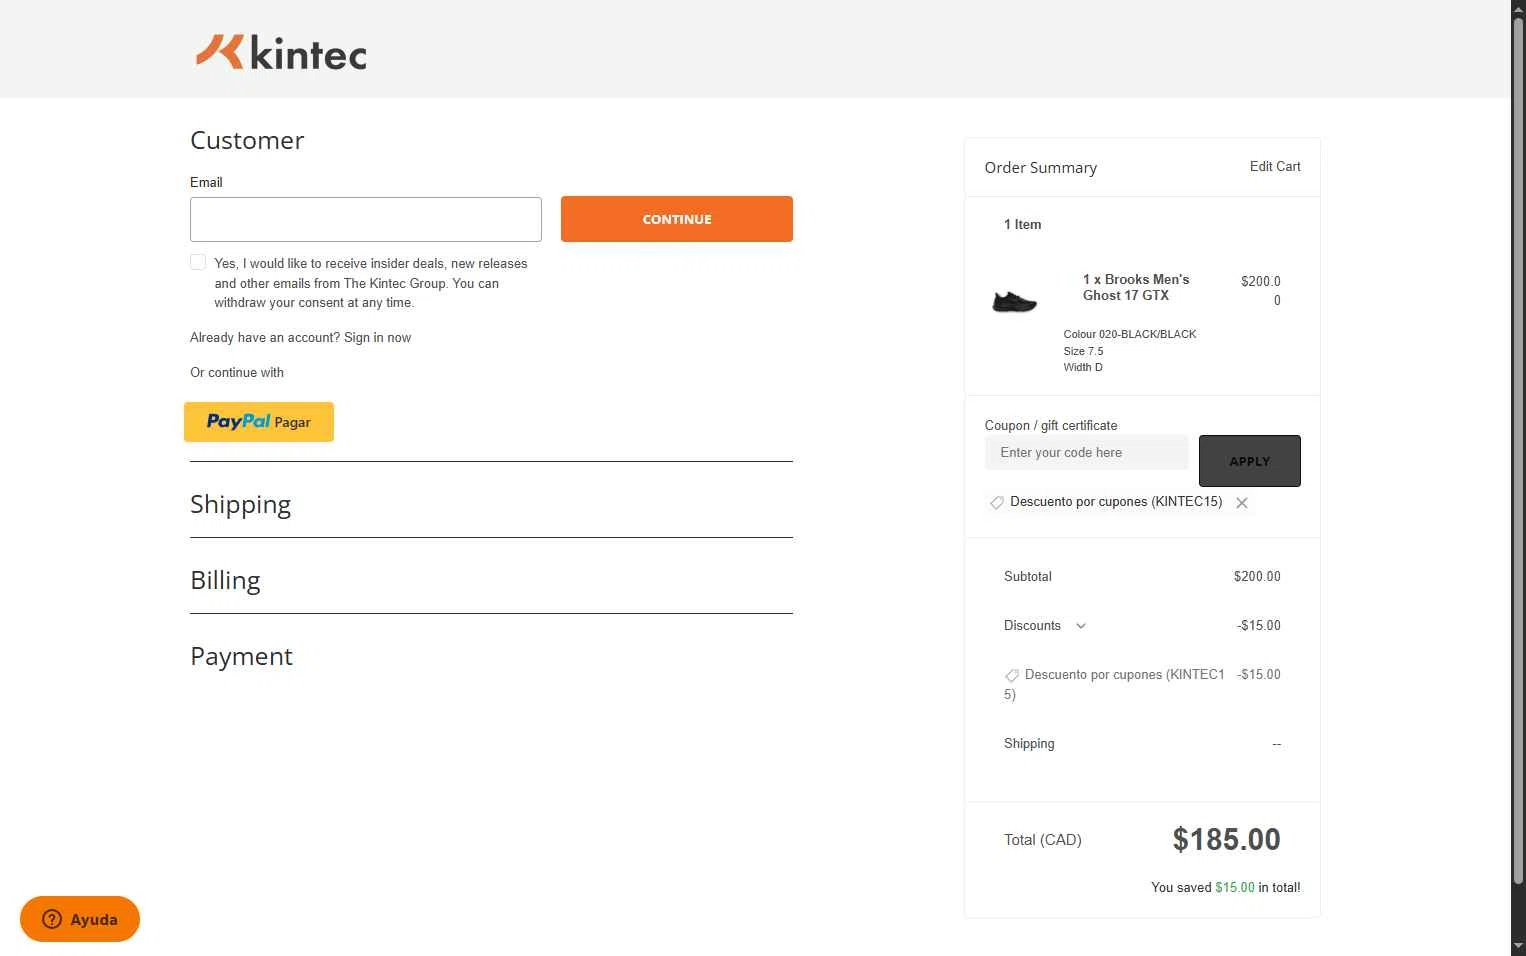Click the '1 Item' label

coord(1023,225)
